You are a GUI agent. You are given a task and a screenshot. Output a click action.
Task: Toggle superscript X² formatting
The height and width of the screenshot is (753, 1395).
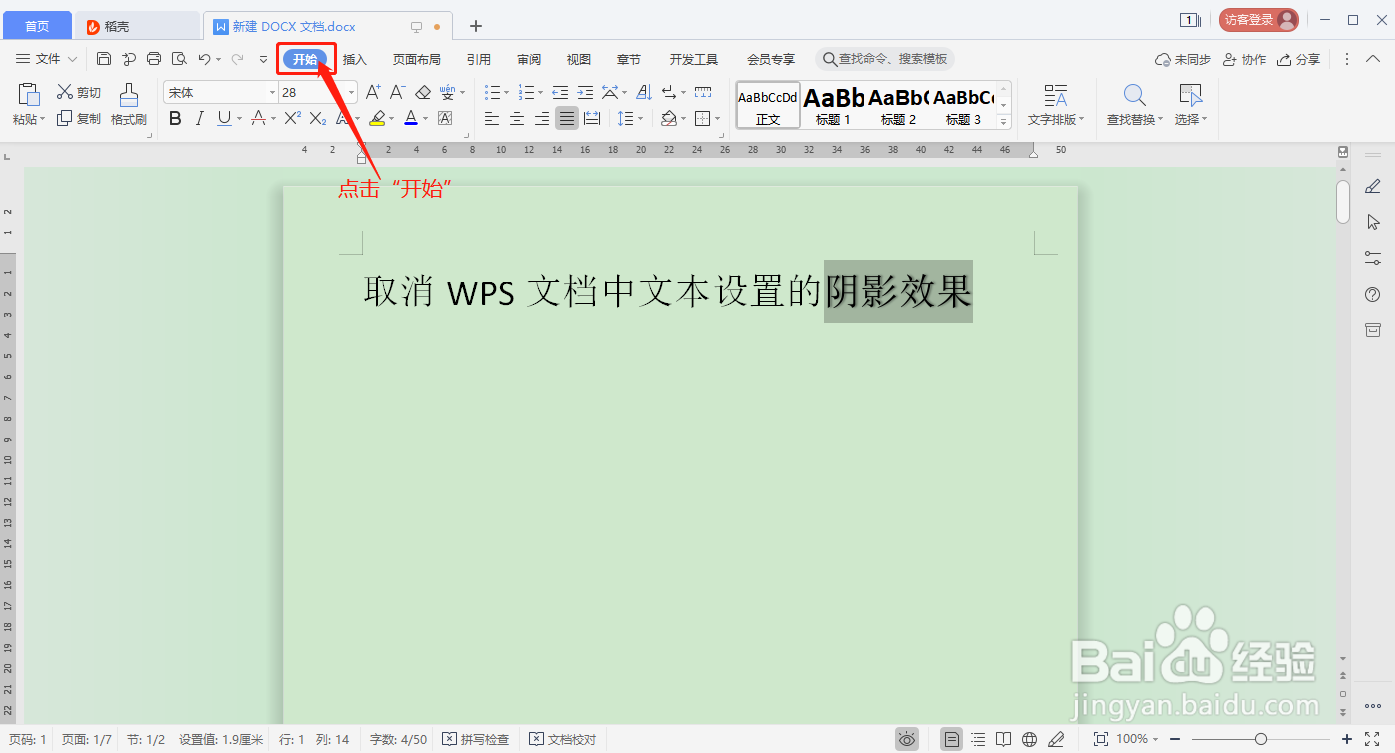coord(292,118)
